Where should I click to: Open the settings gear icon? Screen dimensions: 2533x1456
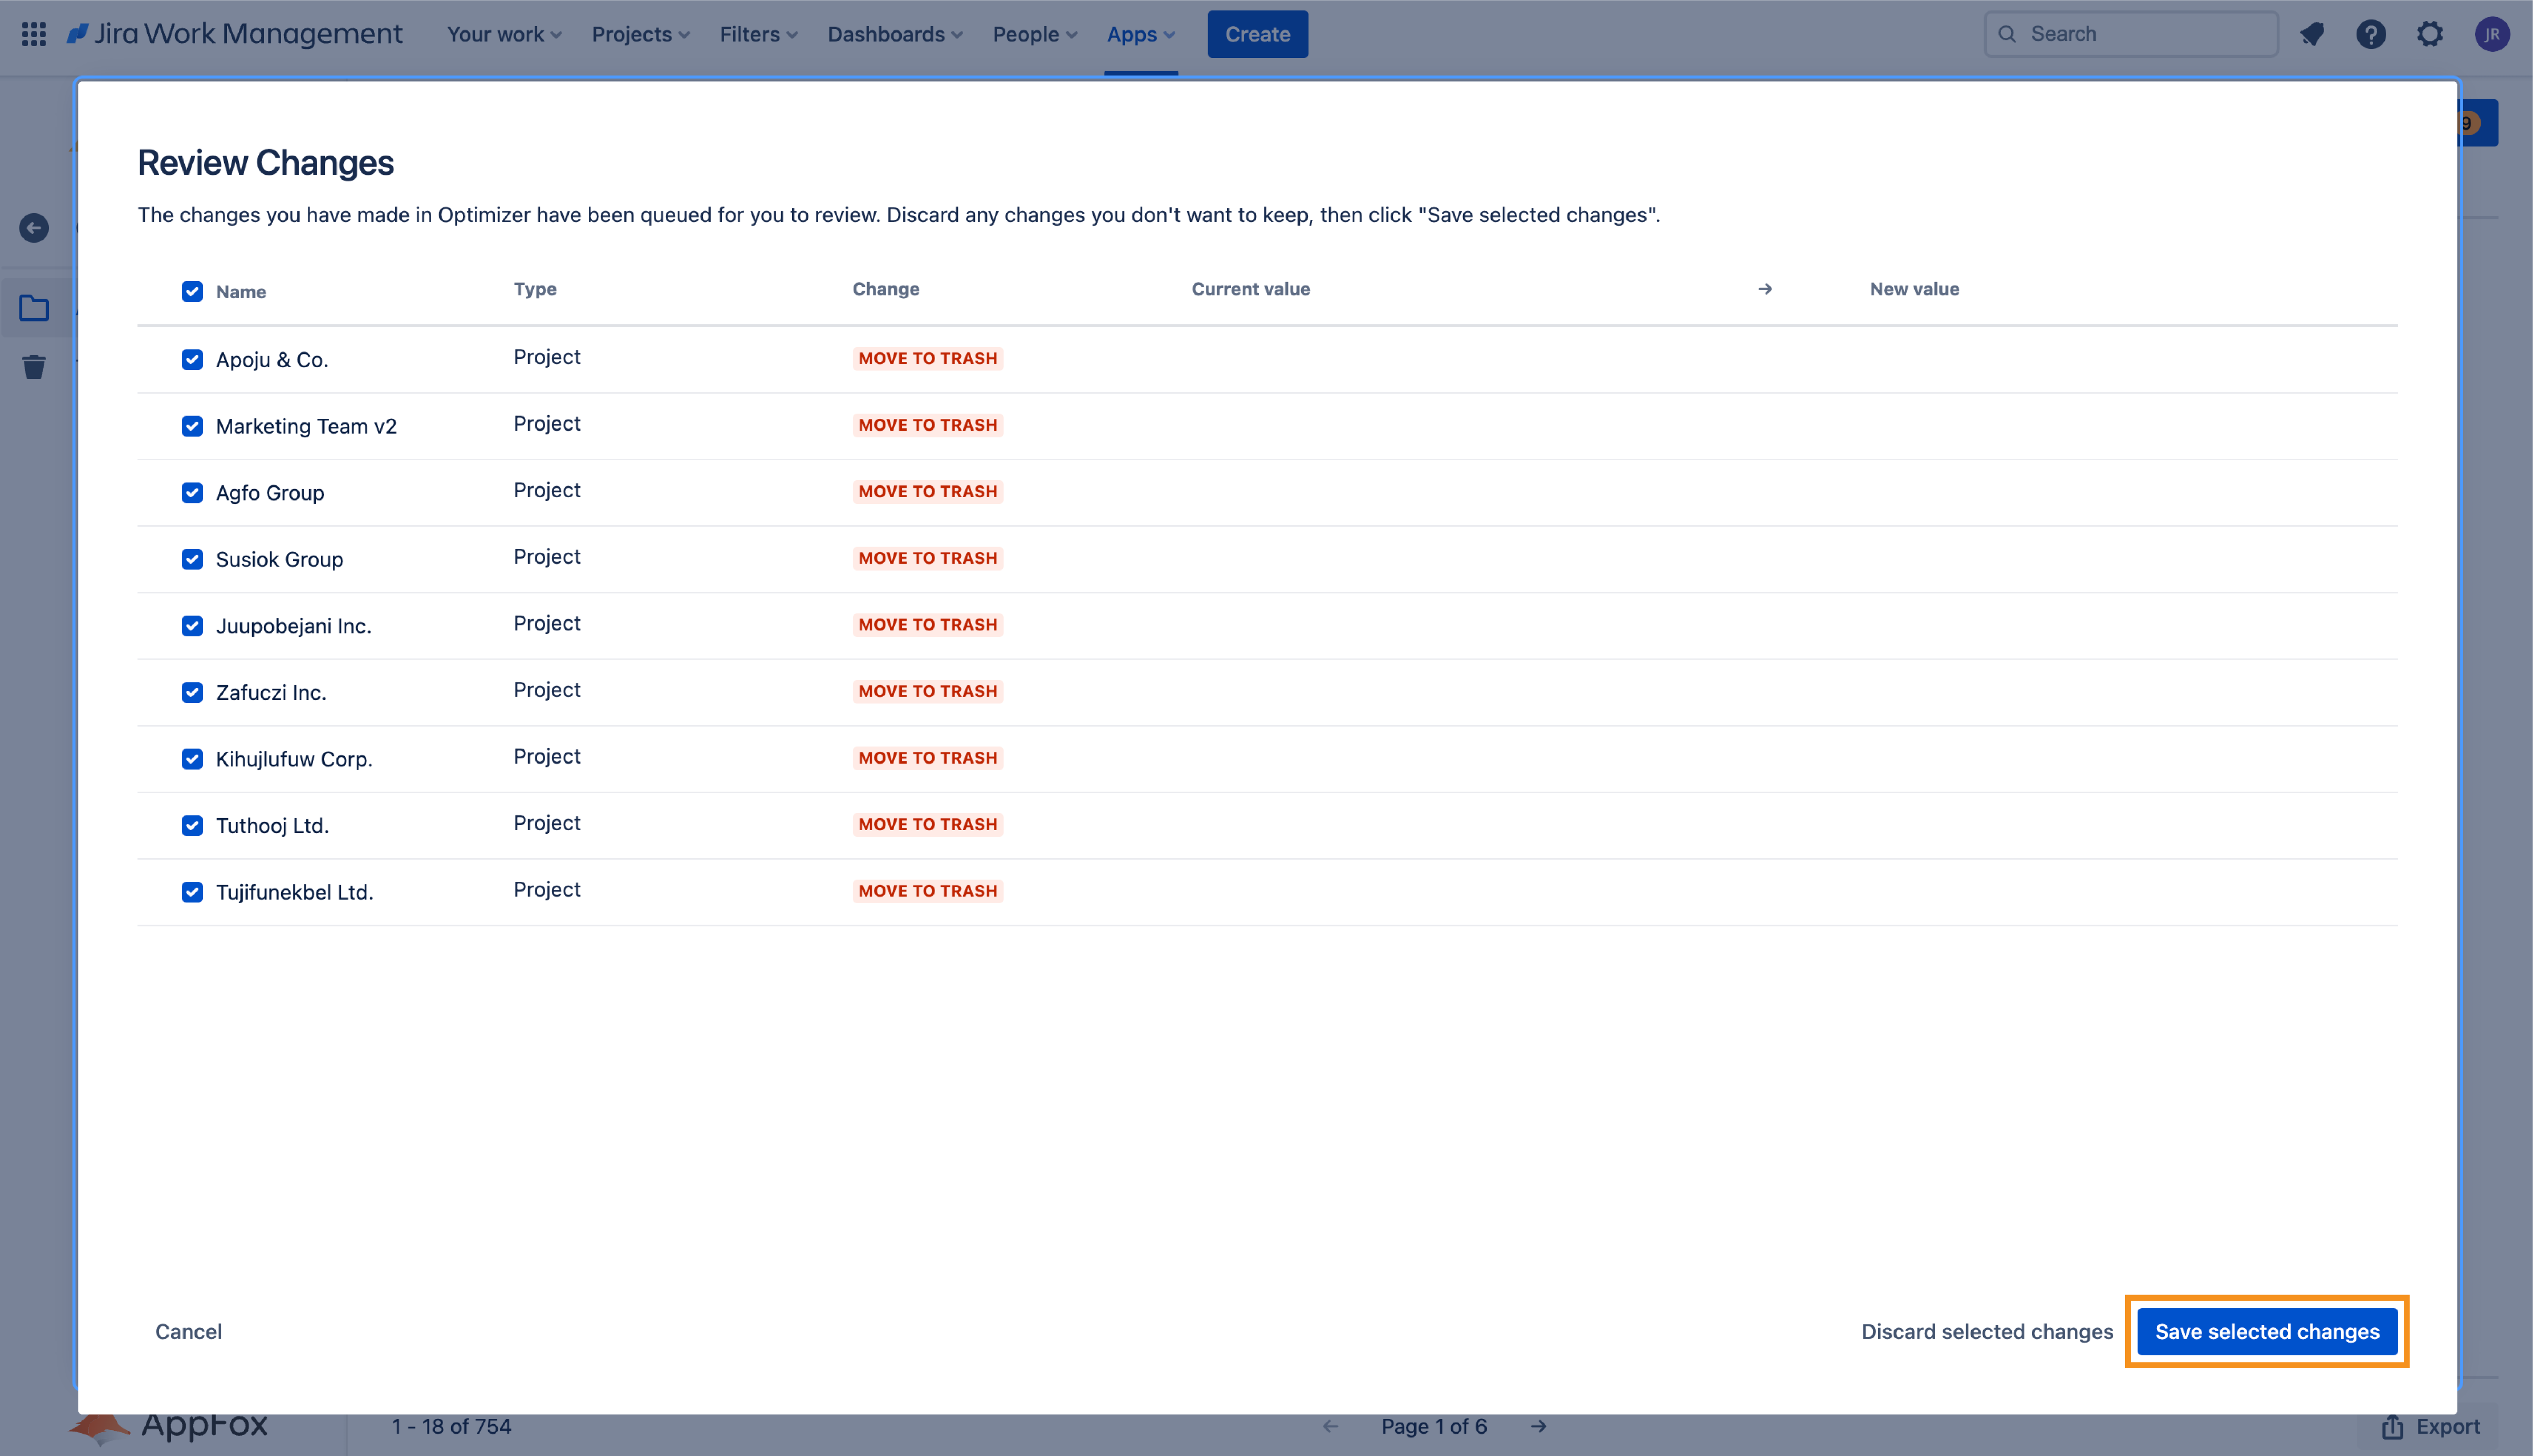coord(2430,34)
